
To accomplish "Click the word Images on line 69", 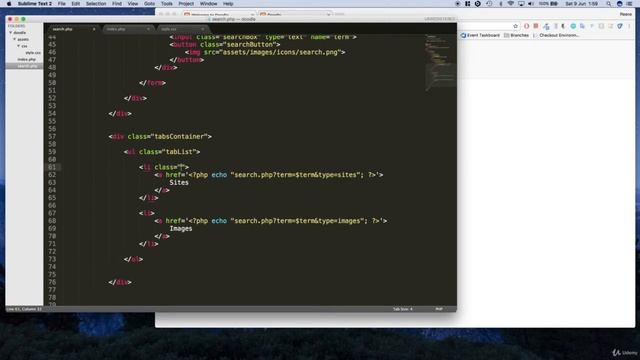I will pyautogui.click(x=181, y=229).
